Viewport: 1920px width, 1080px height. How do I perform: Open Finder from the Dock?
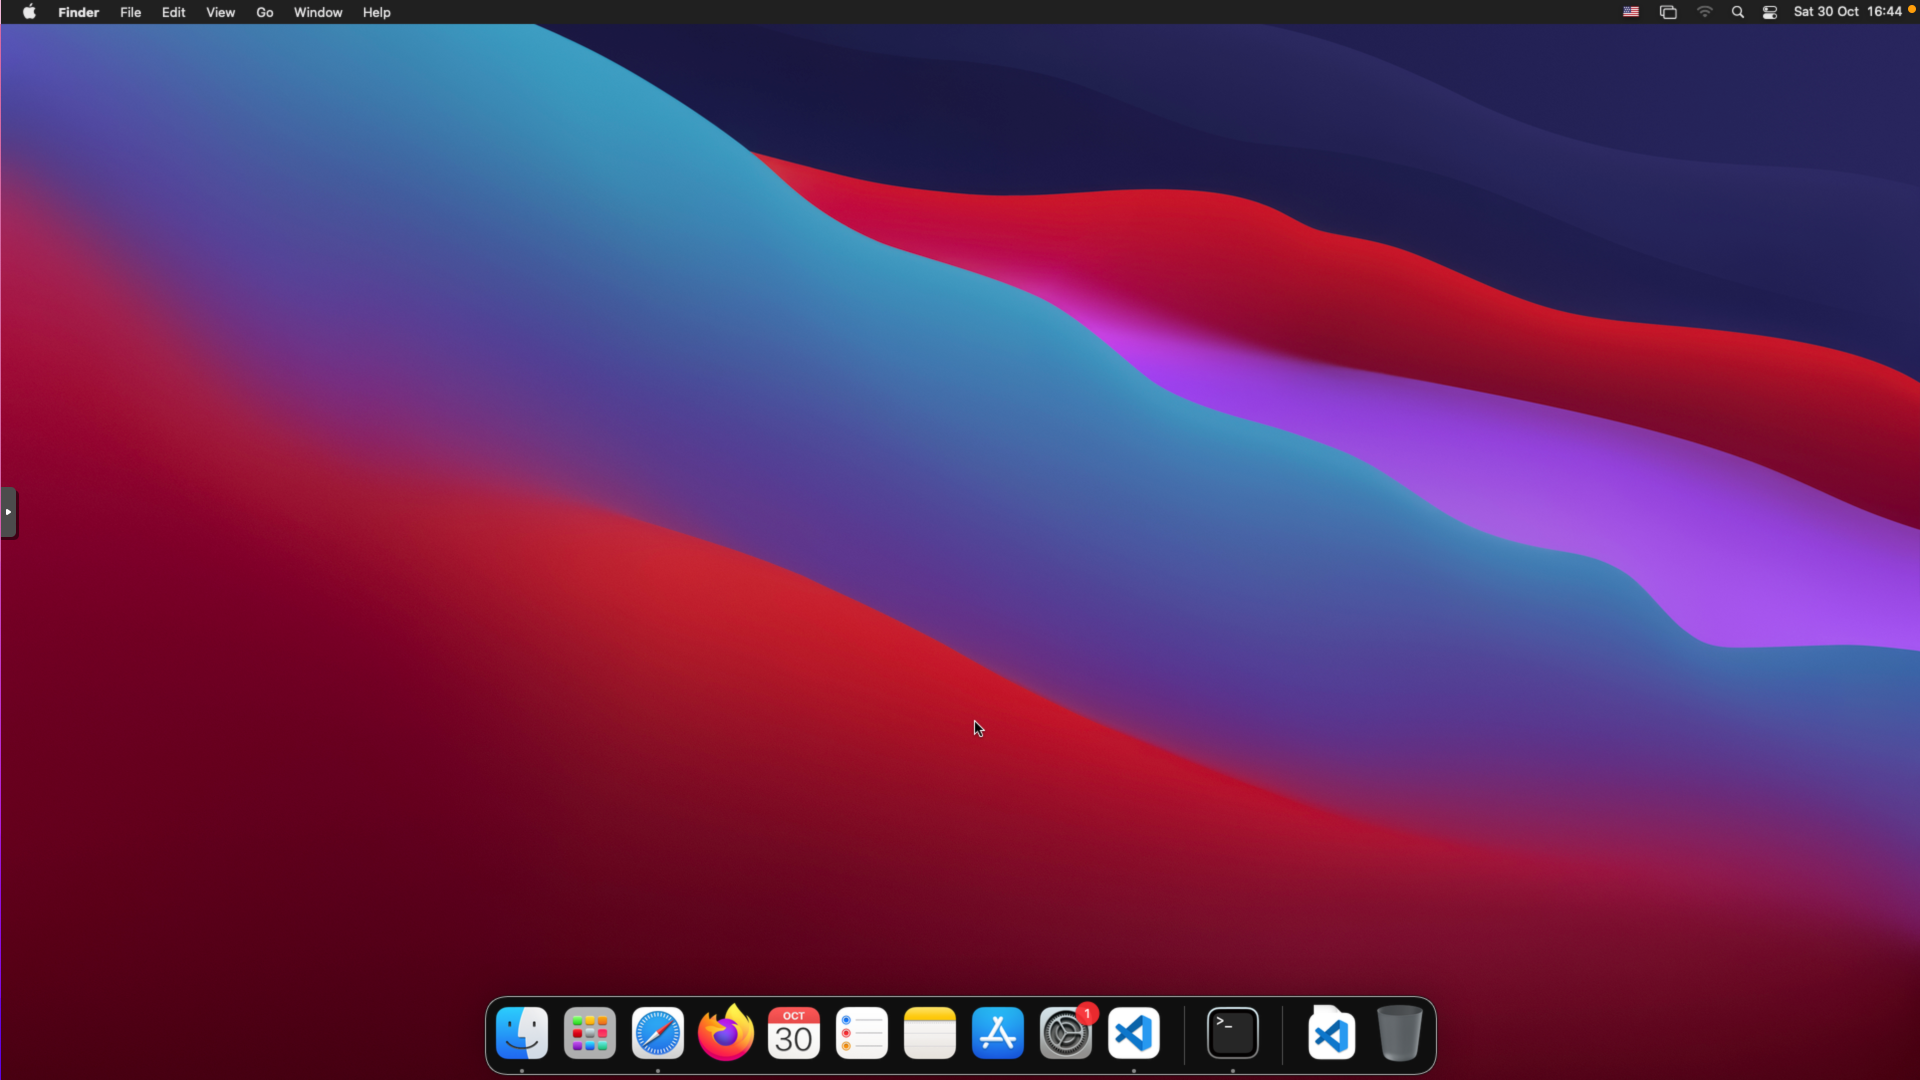[x=522, y=1033]
